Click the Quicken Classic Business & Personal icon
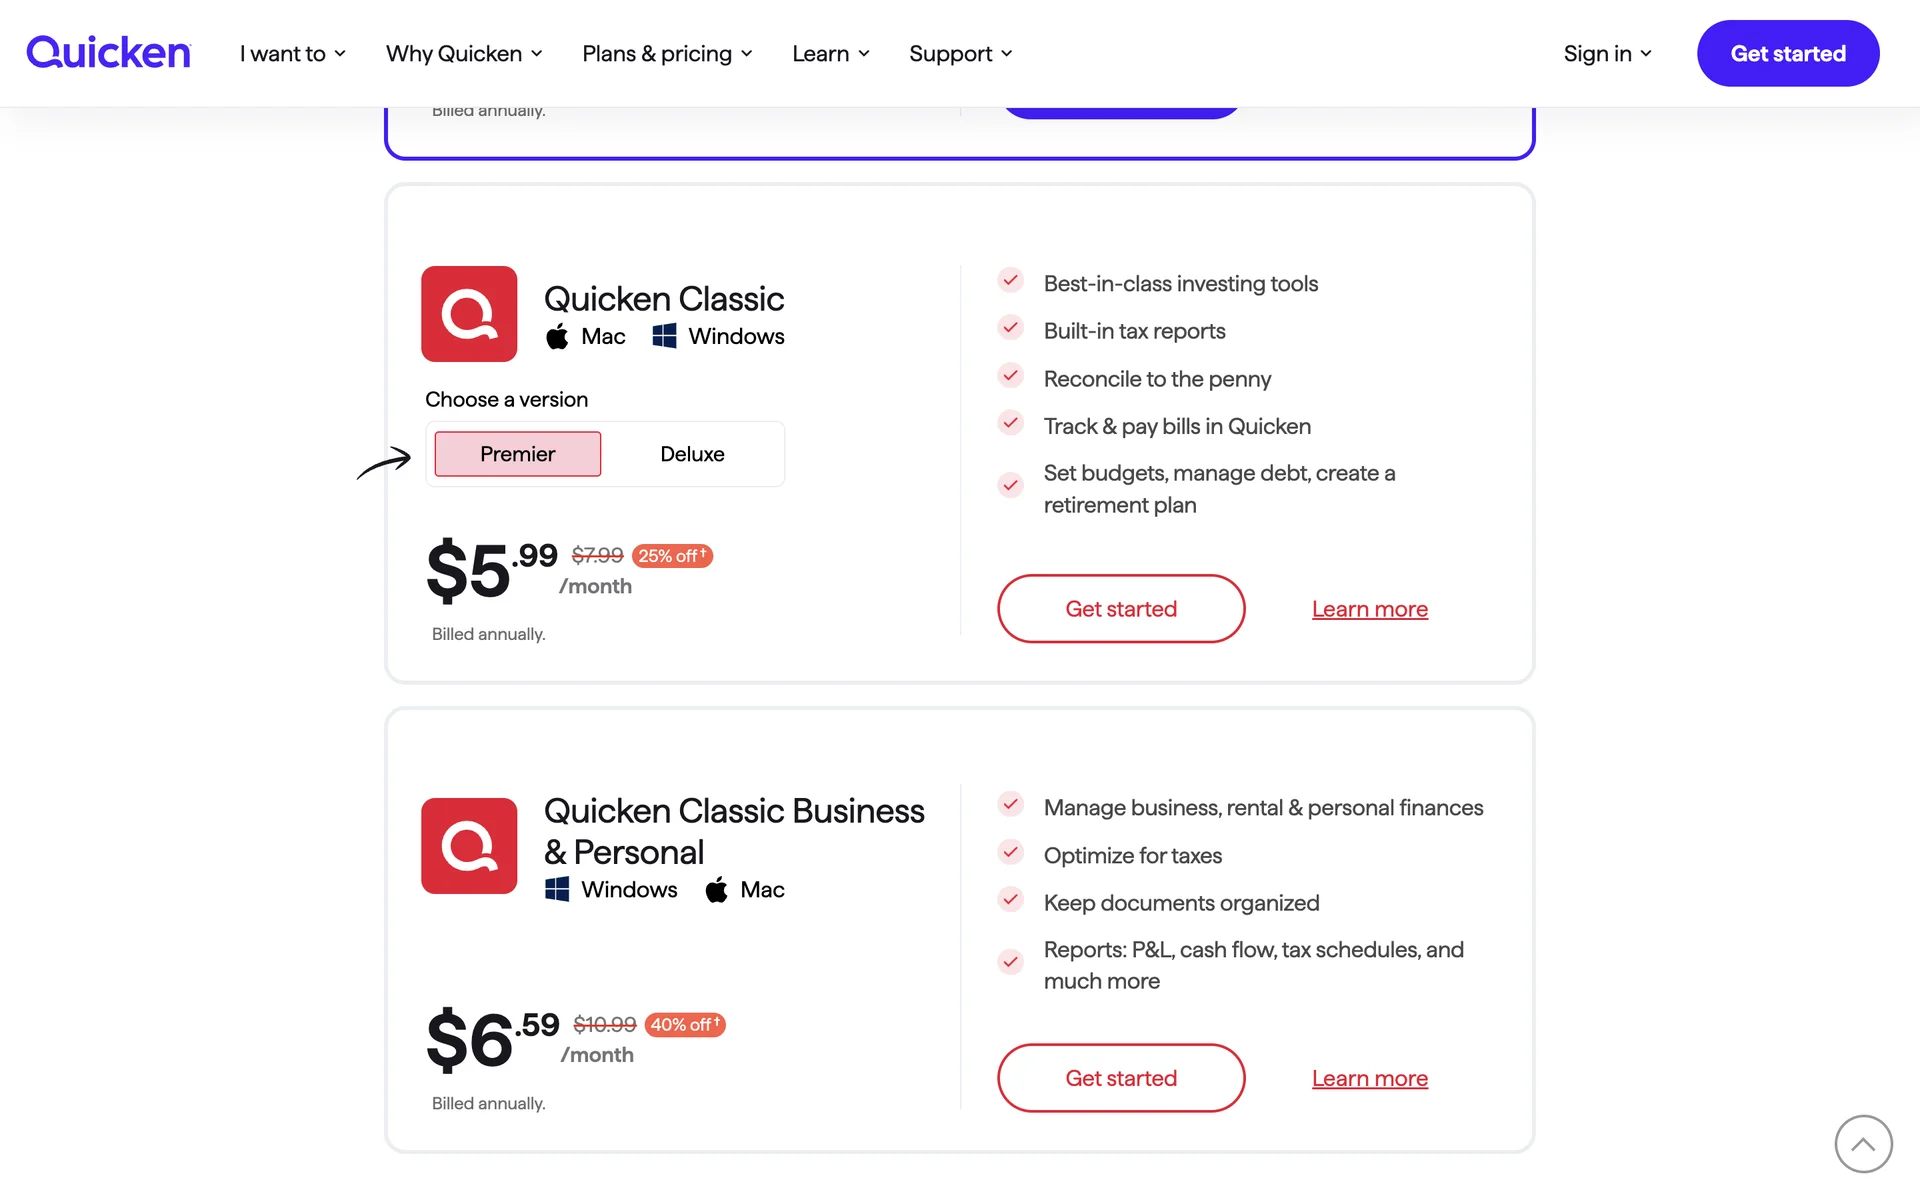 click(469, 846)
